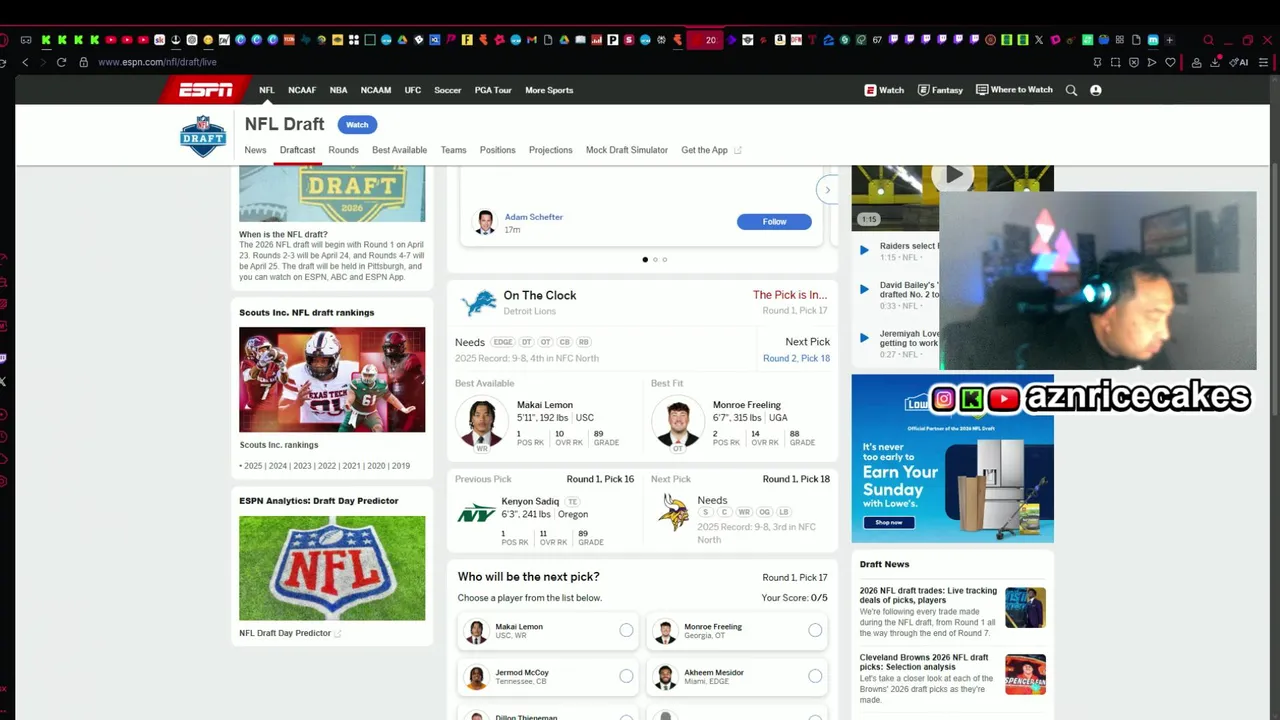Open Where to Watch link
This screenshot has width=1280, height=720.
click(x=1014, y=90)
